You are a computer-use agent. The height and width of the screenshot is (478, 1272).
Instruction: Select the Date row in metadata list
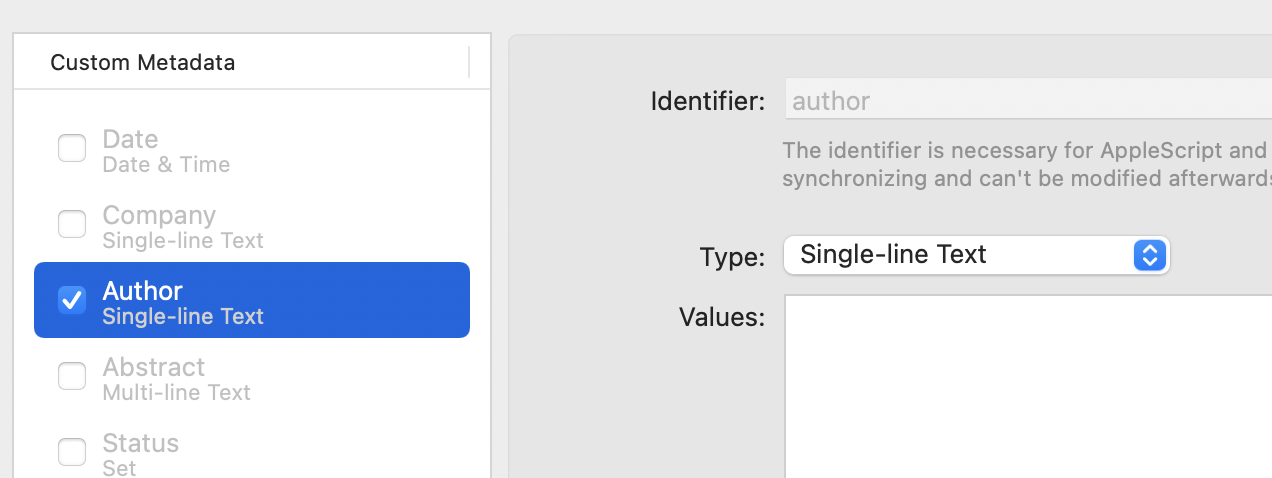tap(252, 150)
